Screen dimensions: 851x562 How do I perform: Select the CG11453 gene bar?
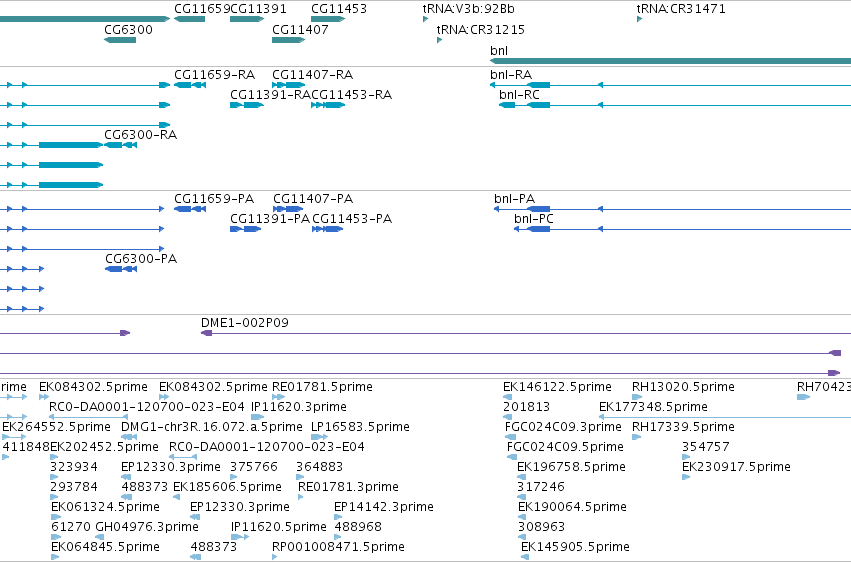[328, 19]
